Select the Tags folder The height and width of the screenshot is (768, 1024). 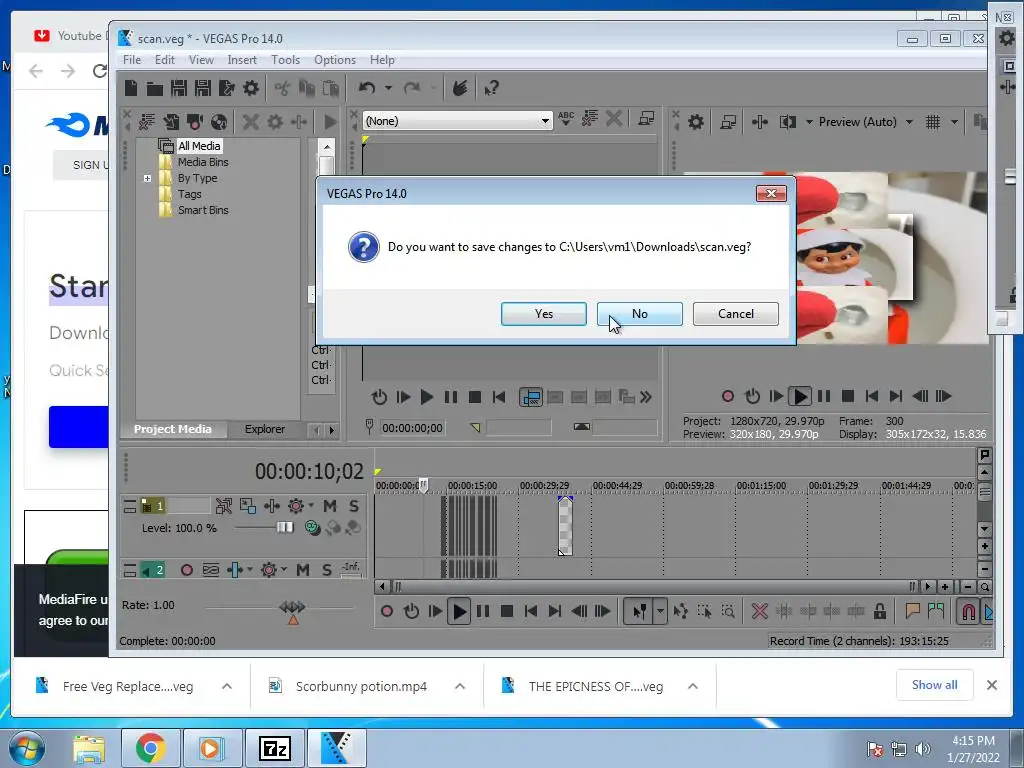189,194
